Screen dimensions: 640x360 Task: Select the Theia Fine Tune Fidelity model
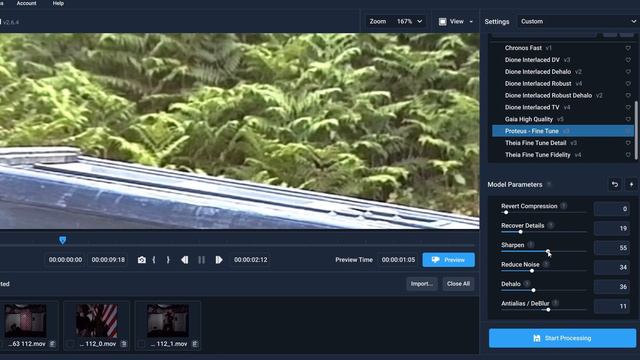[x=562, y=155]
